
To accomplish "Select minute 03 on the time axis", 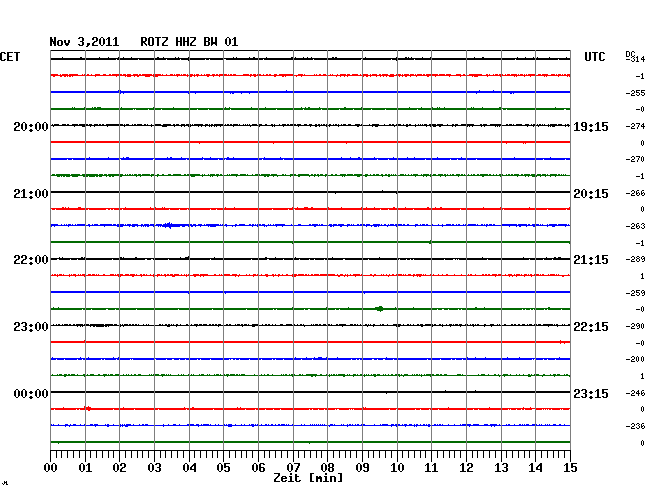I will (154, 468).
